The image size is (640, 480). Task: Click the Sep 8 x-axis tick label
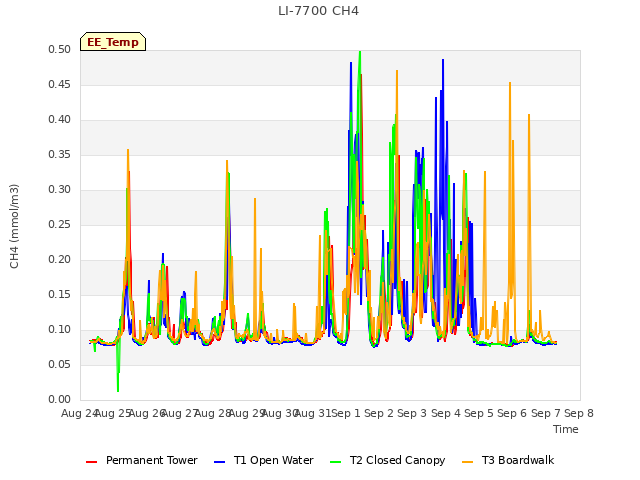579,413
